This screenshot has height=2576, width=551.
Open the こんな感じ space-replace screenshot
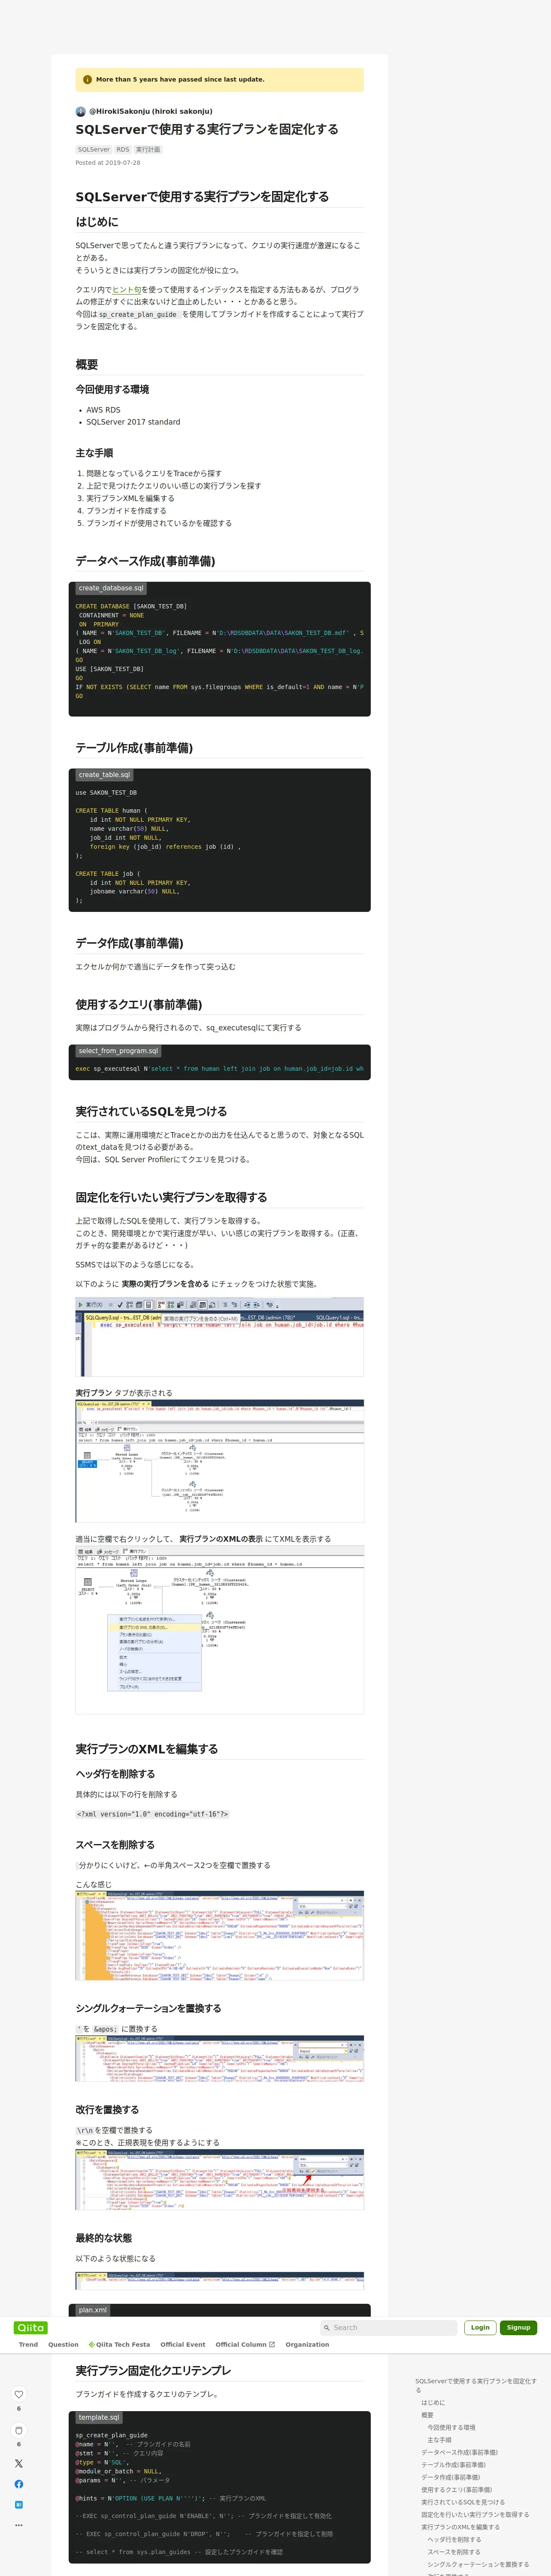(x=220, y=1935)
